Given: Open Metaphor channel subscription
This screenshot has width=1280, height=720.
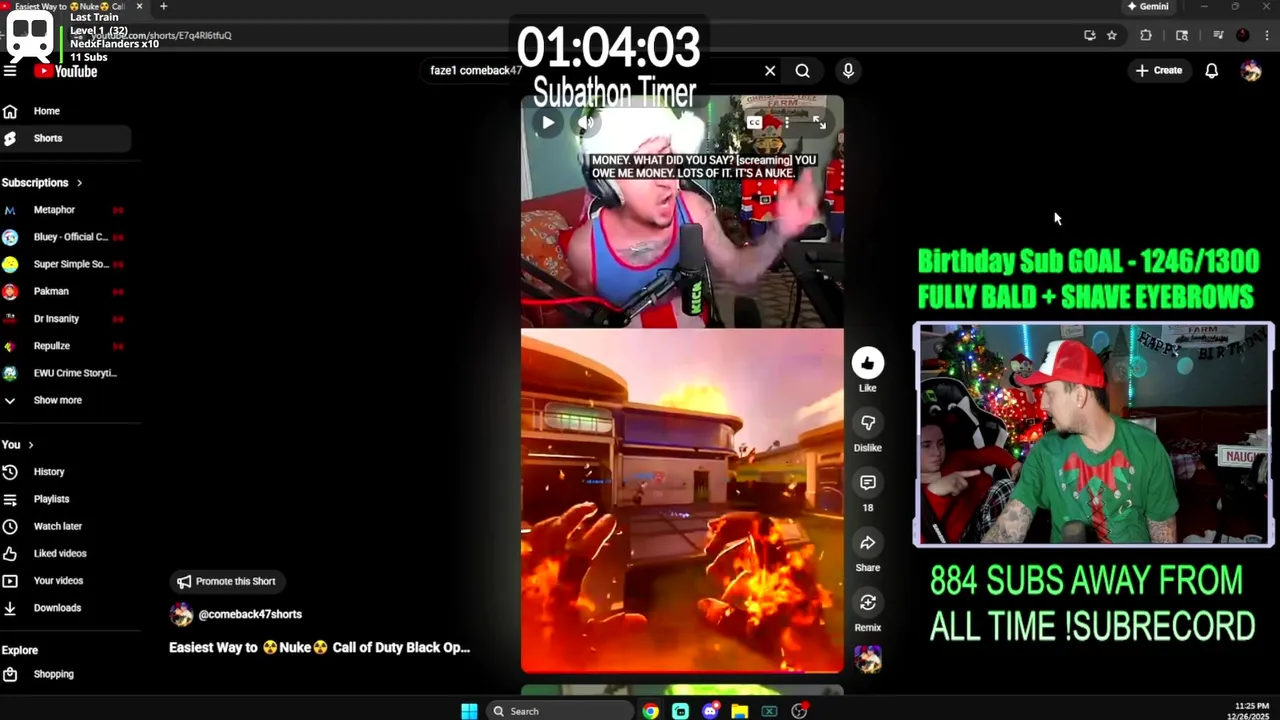Looking at the screenshot, I should click(65, 210).
